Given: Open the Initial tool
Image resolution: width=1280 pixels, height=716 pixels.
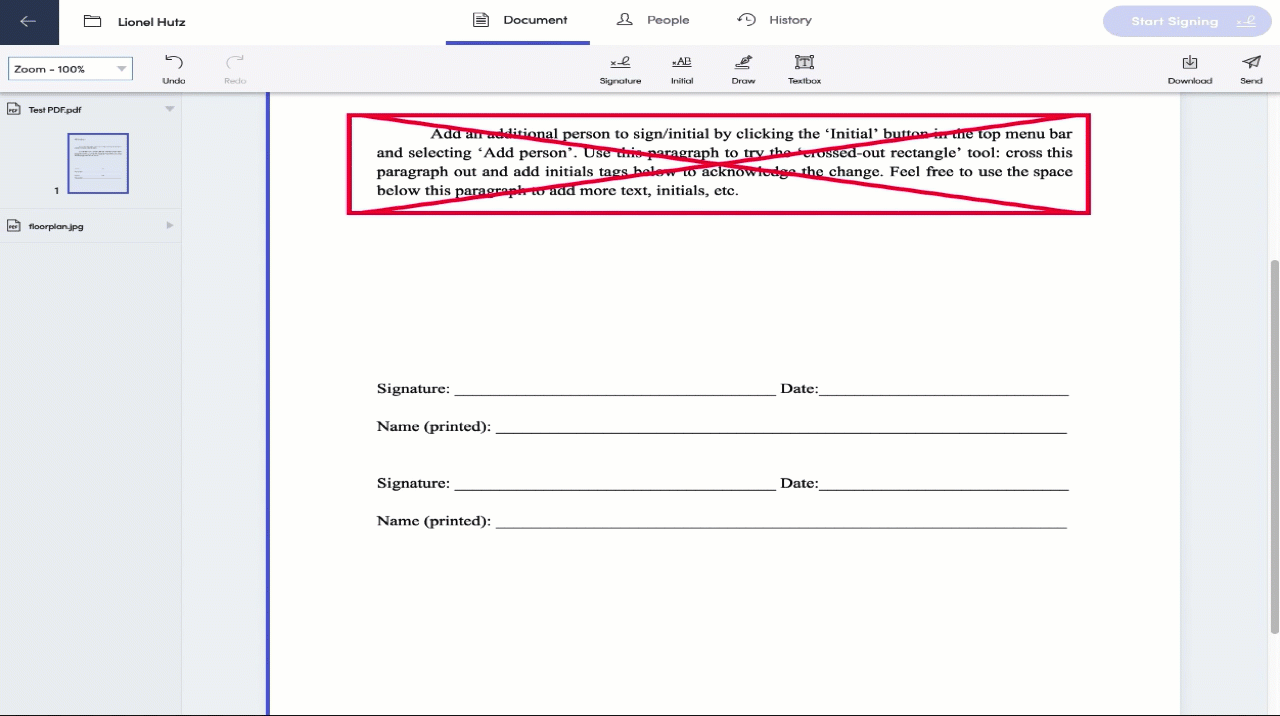Looking at the screenshot, I should point(681,68).
